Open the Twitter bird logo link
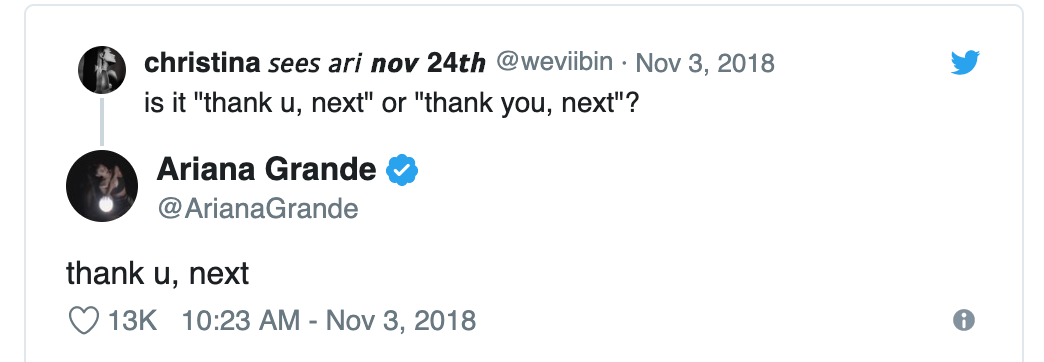Image resolution: width=1044 pixels, height=362 pixels. pos(965,63)
